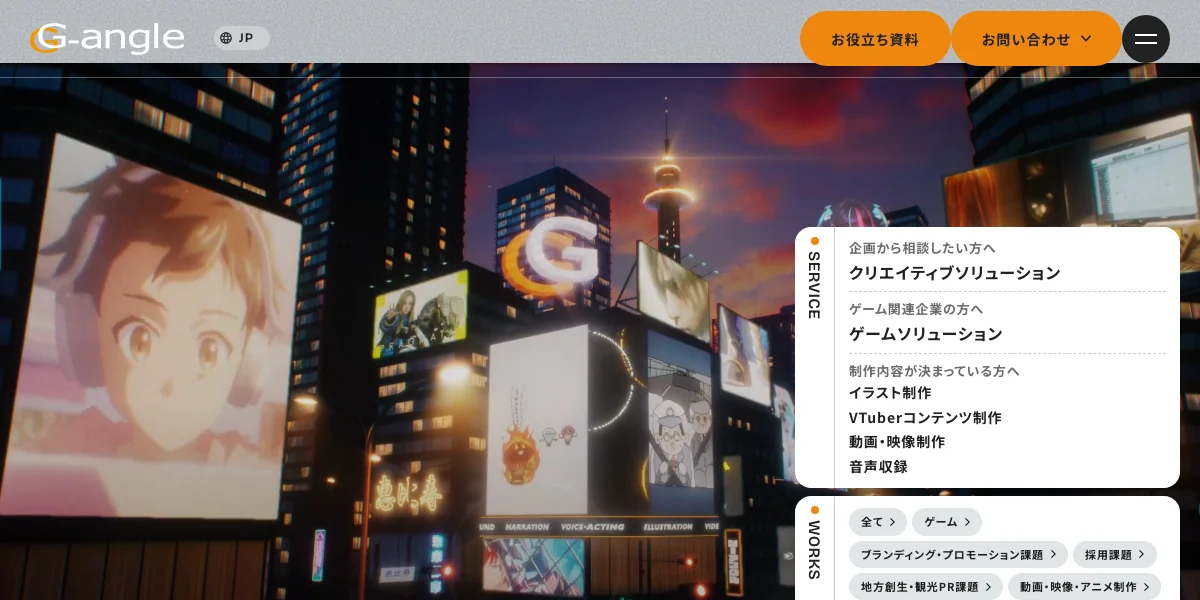The image size is (1200, 600).
Task: Click the SERVICE vertical label
Action: [x=814, y=285]
